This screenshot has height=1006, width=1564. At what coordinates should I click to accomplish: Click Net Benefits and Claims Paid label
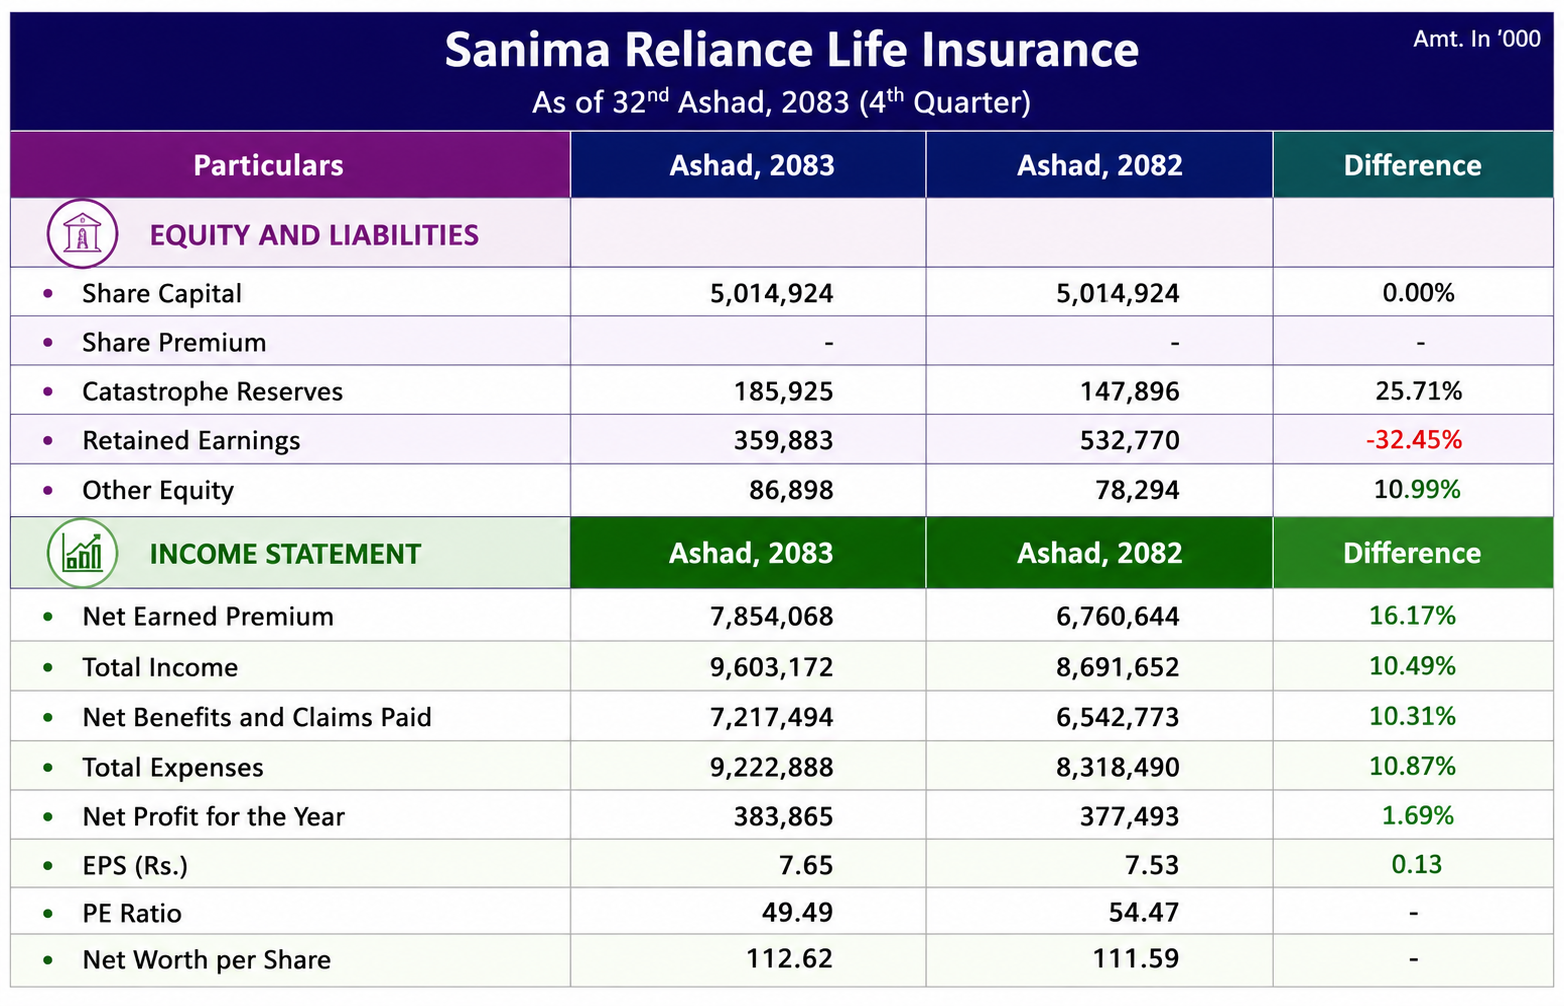point(257,717)
